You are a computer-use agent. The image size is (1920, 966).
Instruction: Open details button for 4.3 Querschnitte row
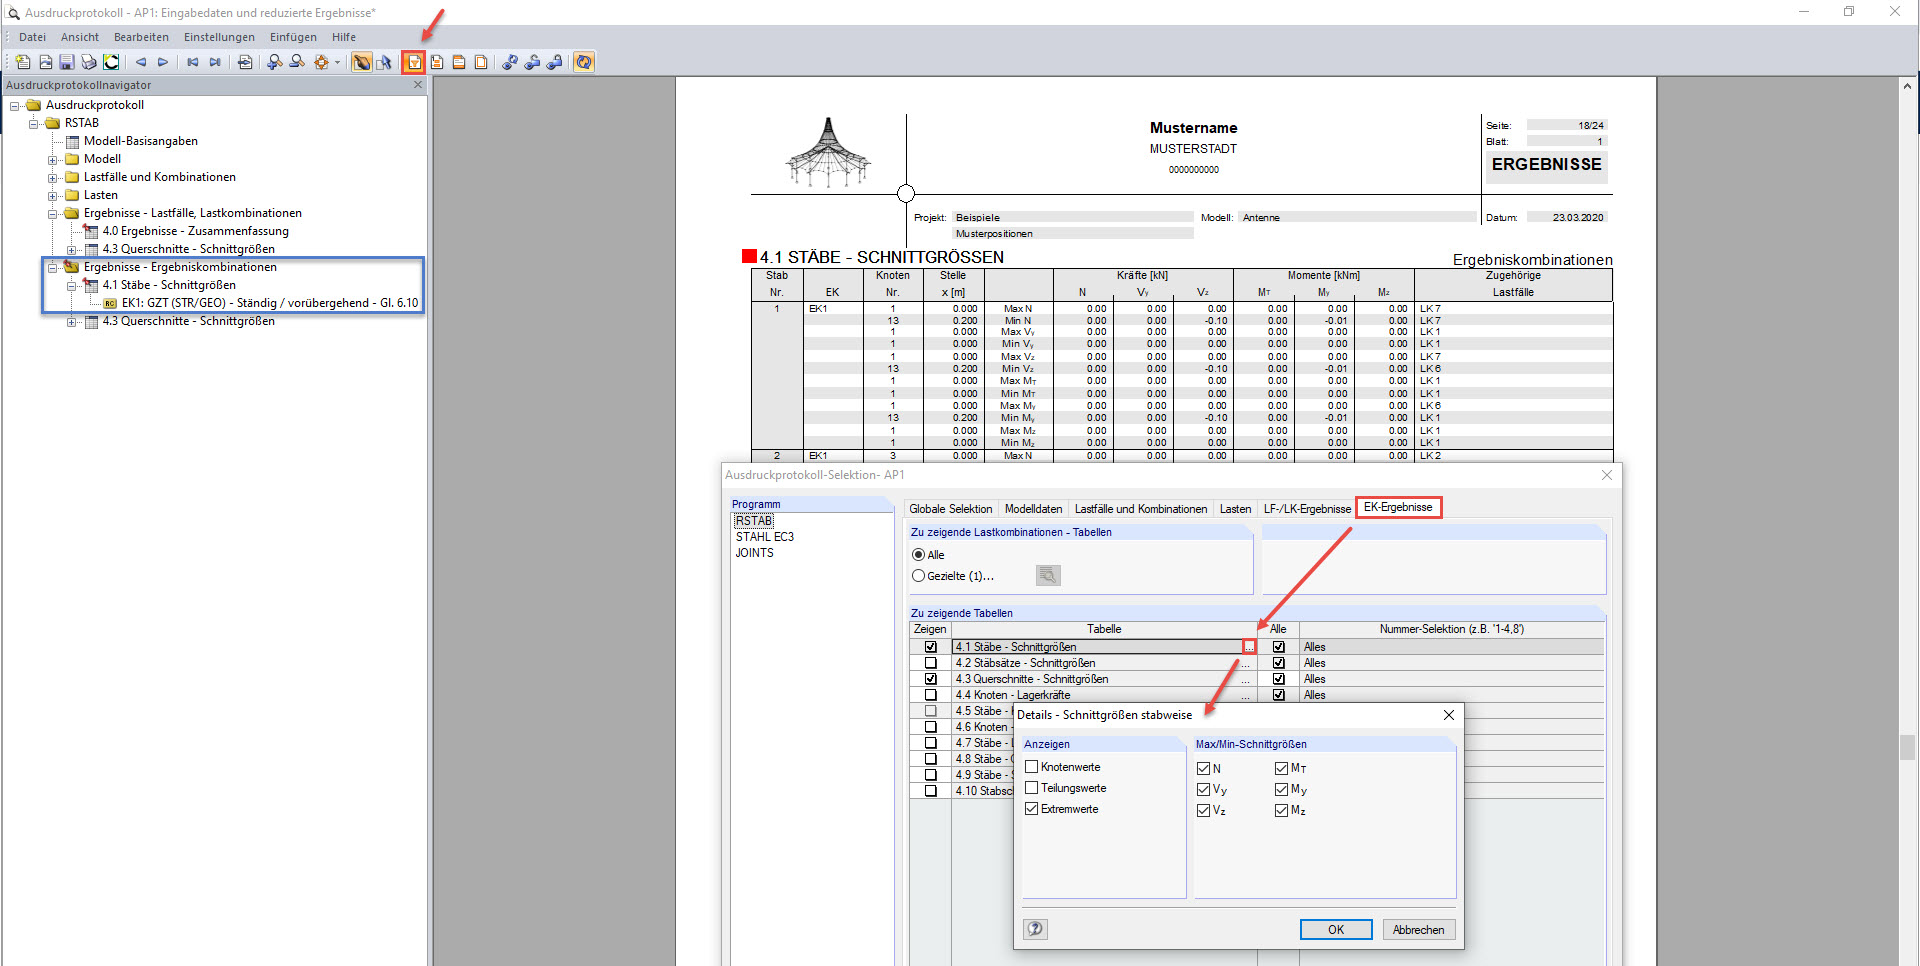1246,679
